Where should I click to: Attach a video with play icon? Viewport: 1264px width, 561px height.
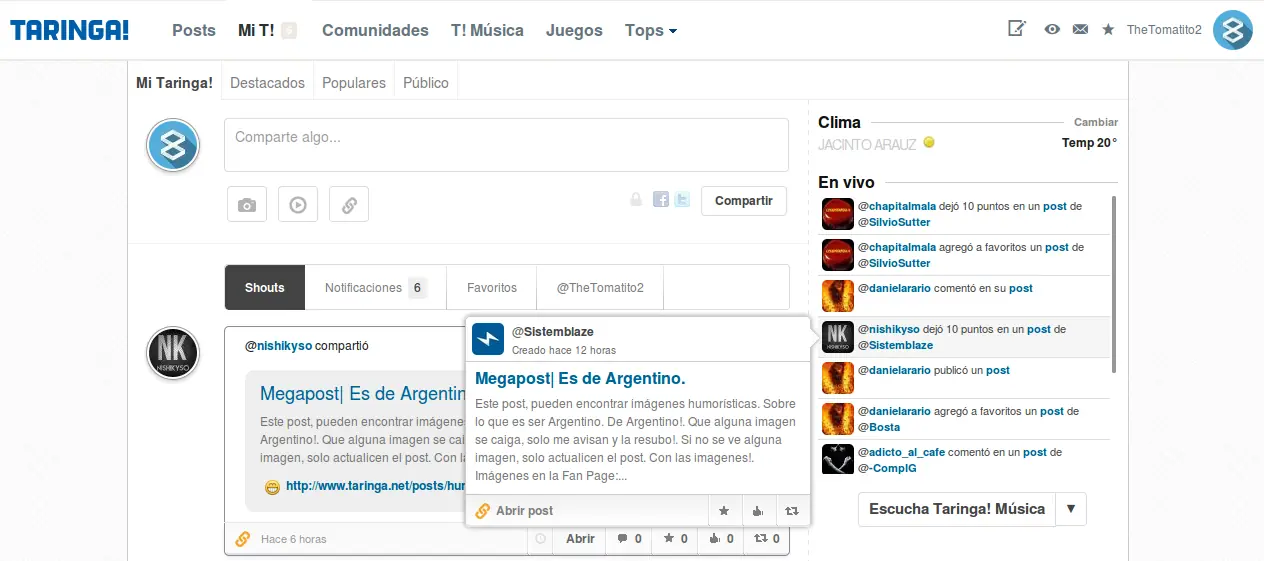(x=298, y=204)
